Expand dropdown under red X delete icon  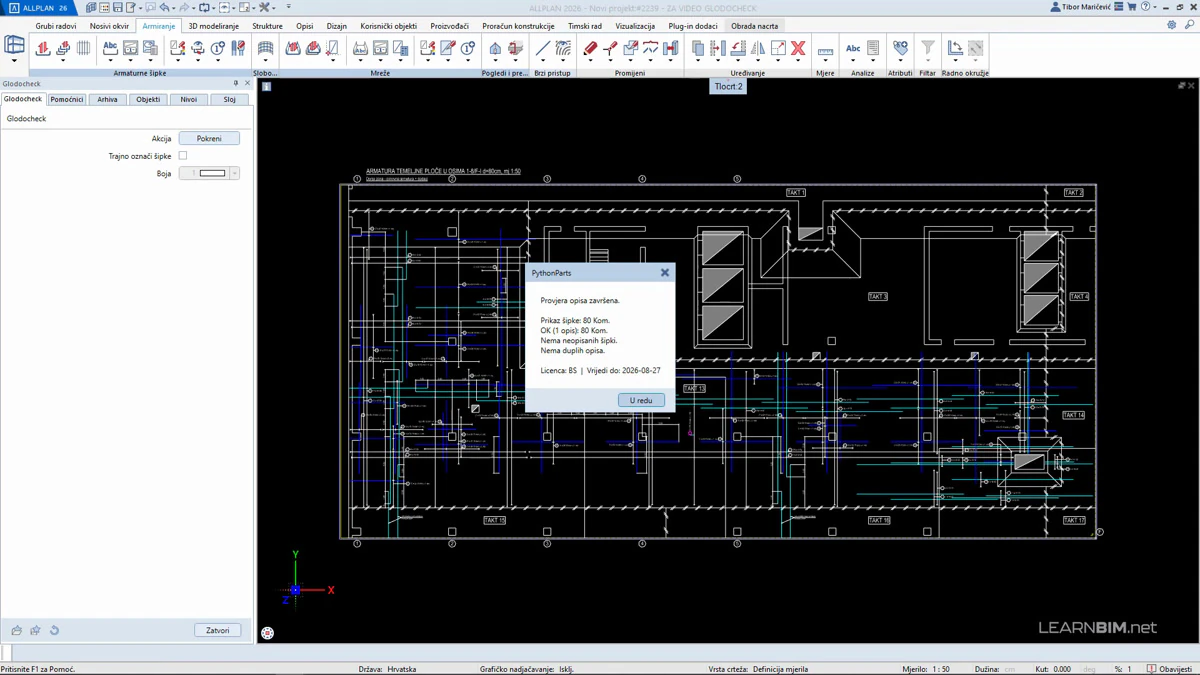click(798, 61)
